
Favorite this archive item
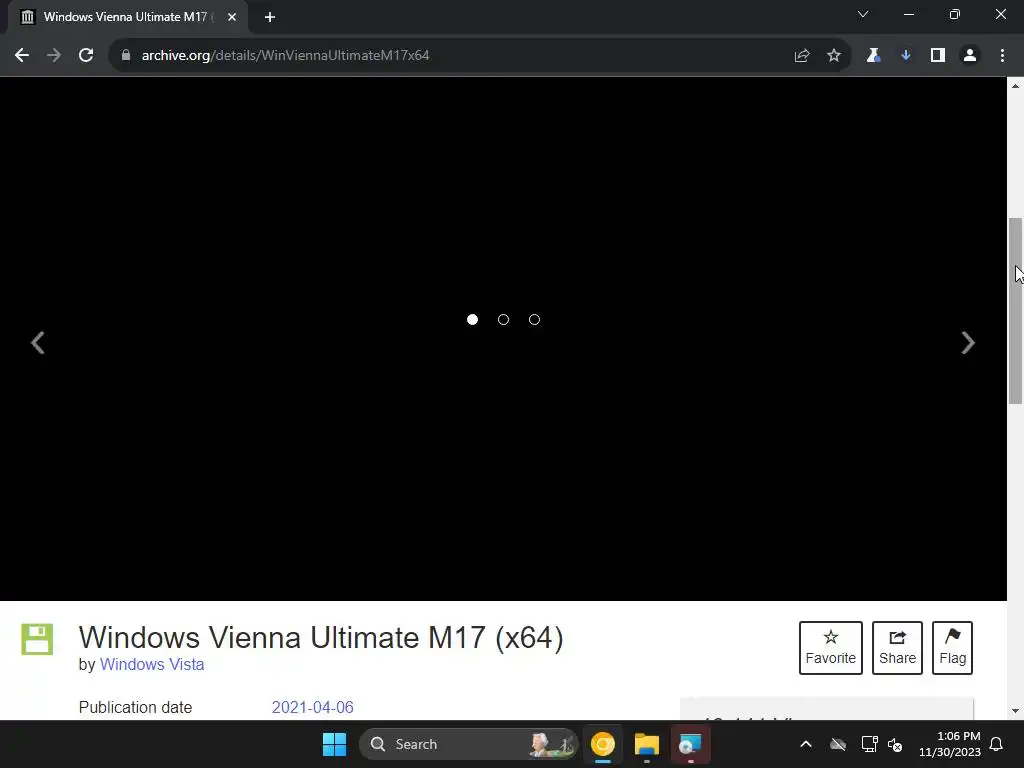coord(831,648)
